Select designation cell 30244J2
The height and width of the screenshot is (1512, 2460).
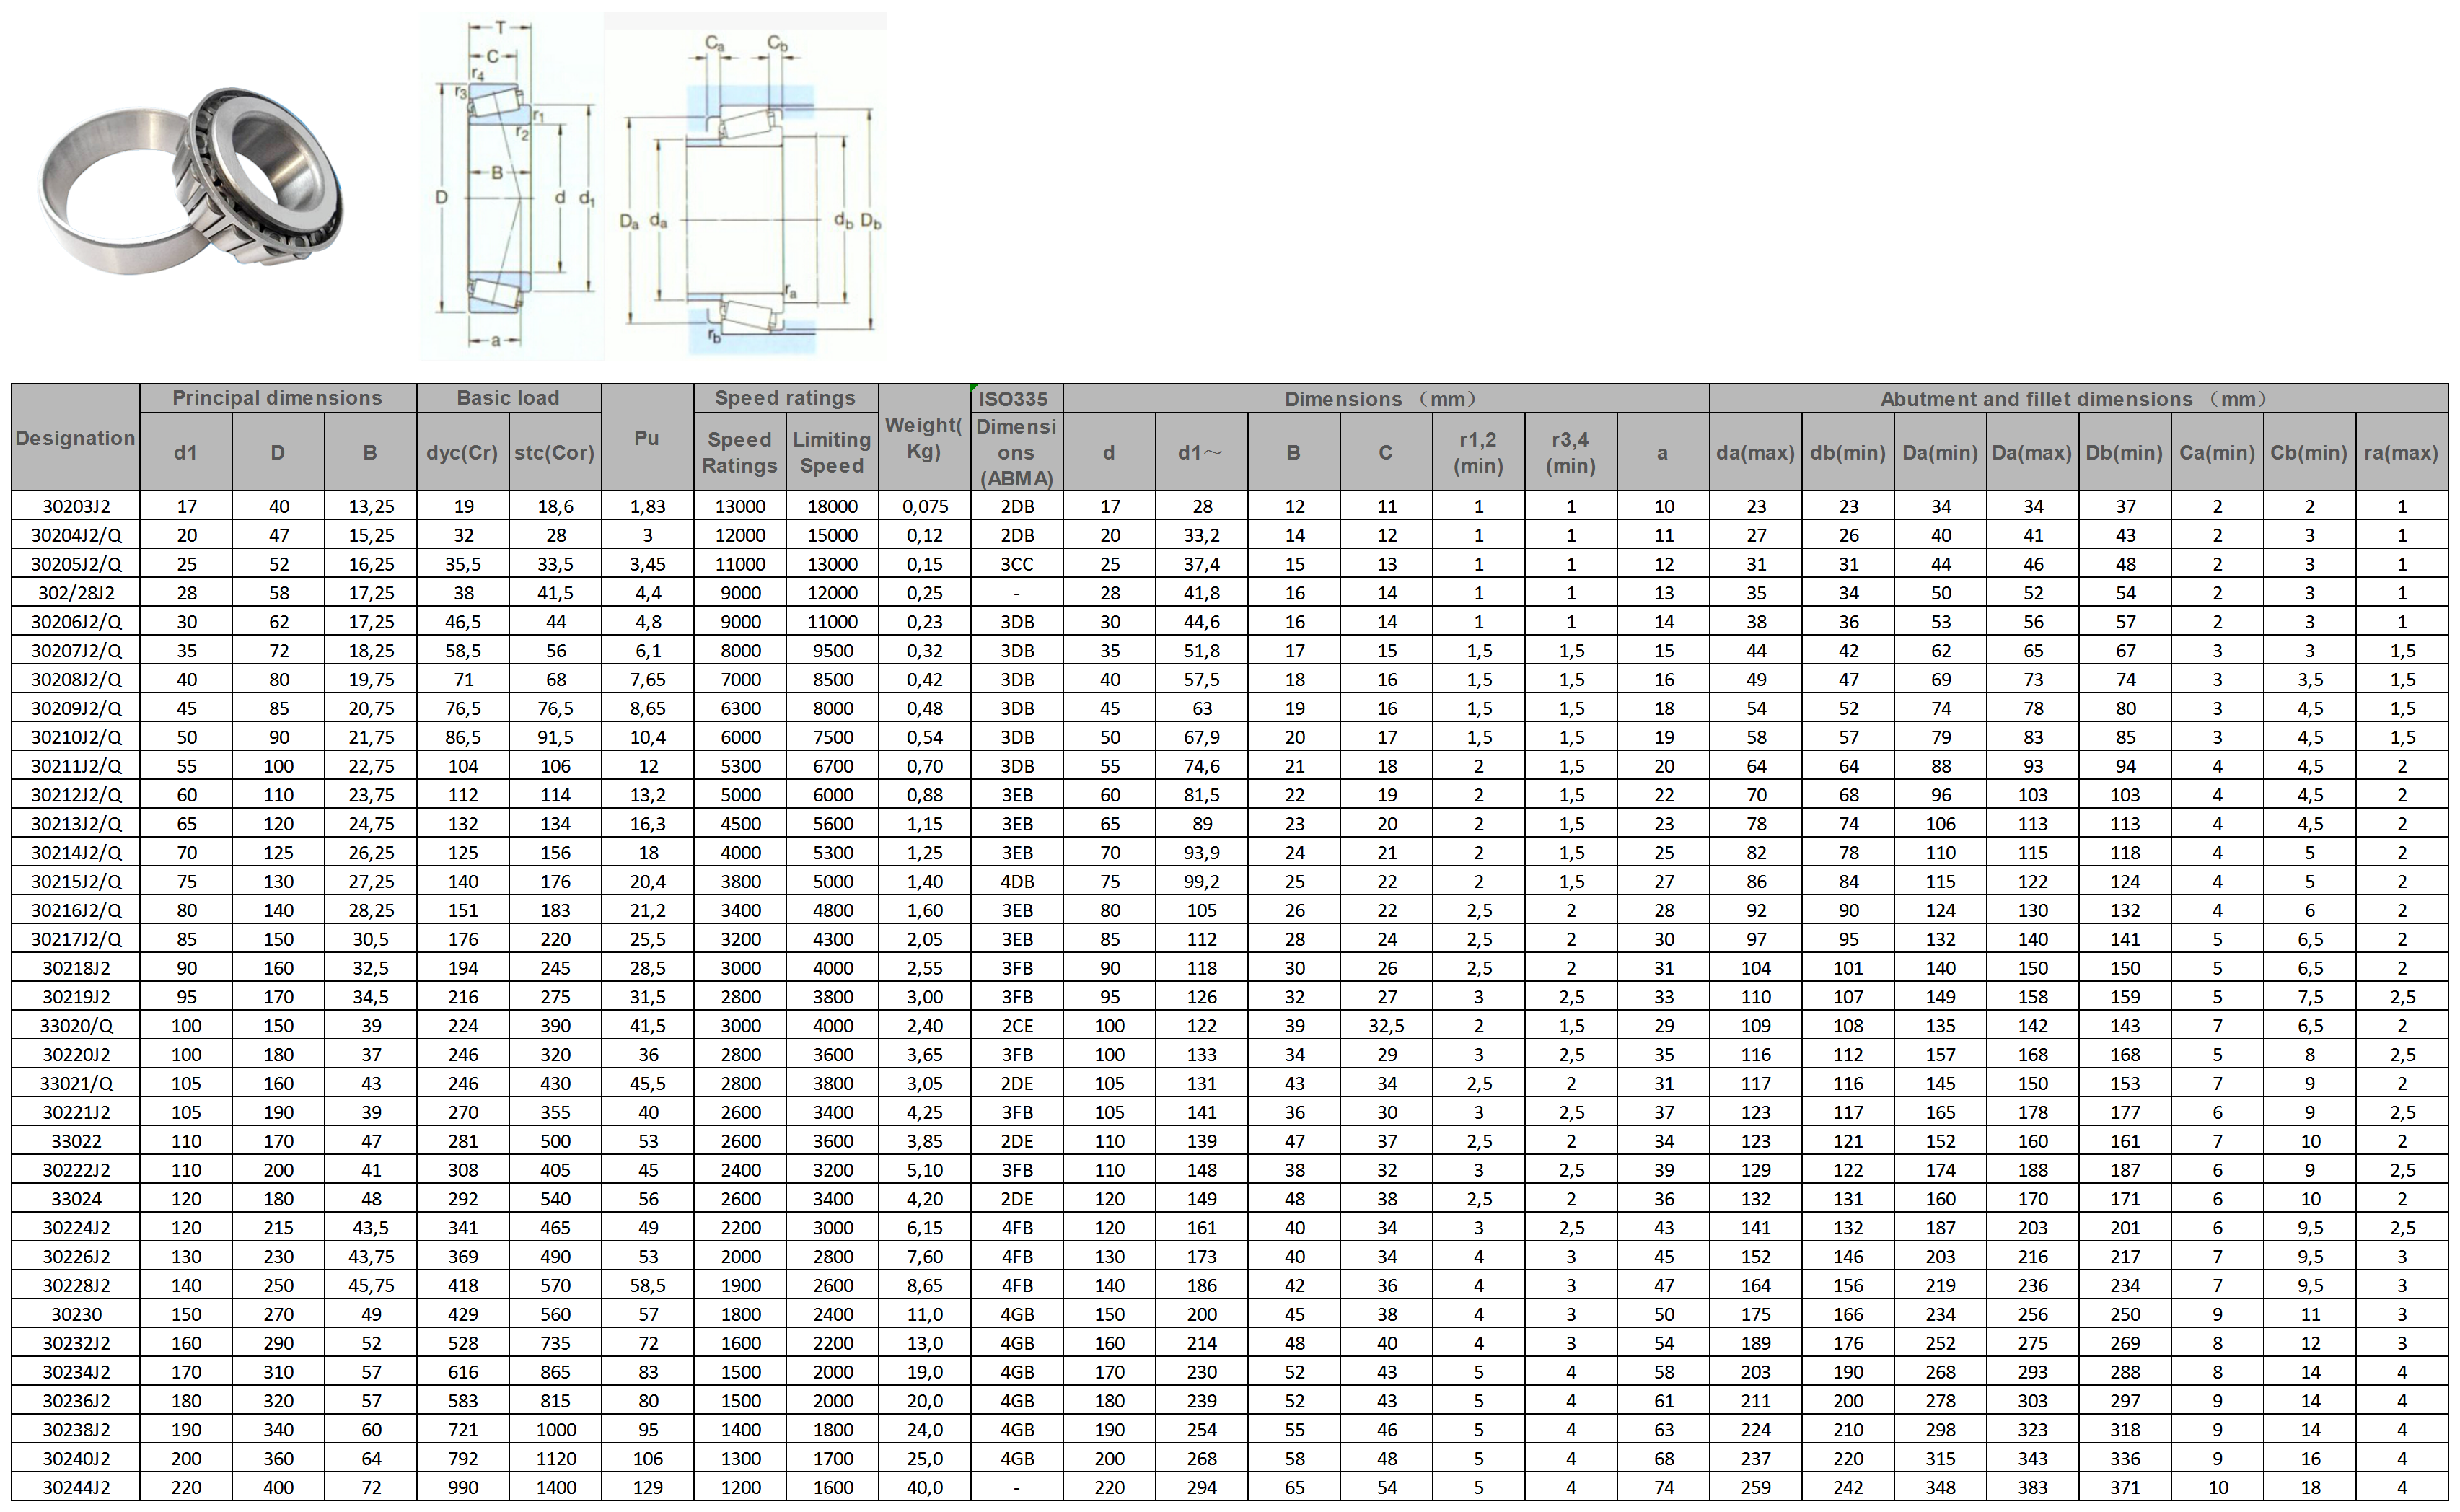click(76, 1487)
